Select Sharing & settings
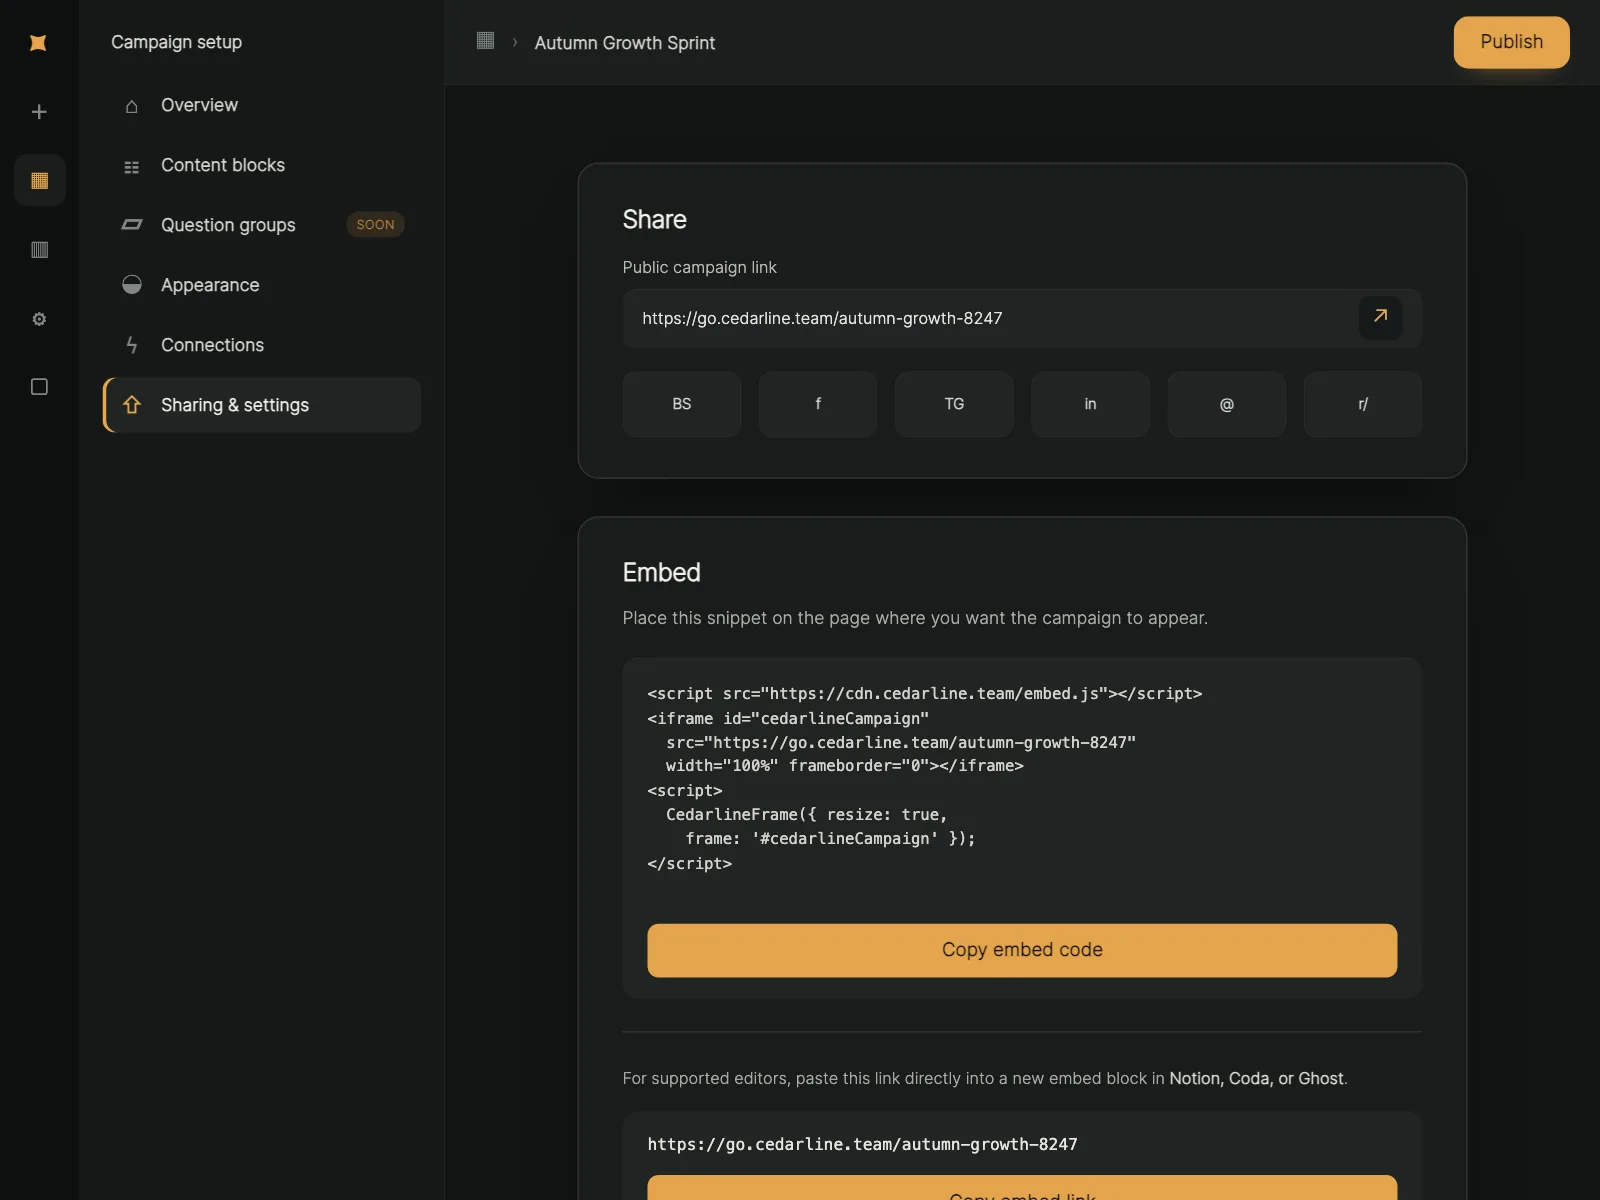This screenshot has width=1600, height=1200. tap(262, 405)
